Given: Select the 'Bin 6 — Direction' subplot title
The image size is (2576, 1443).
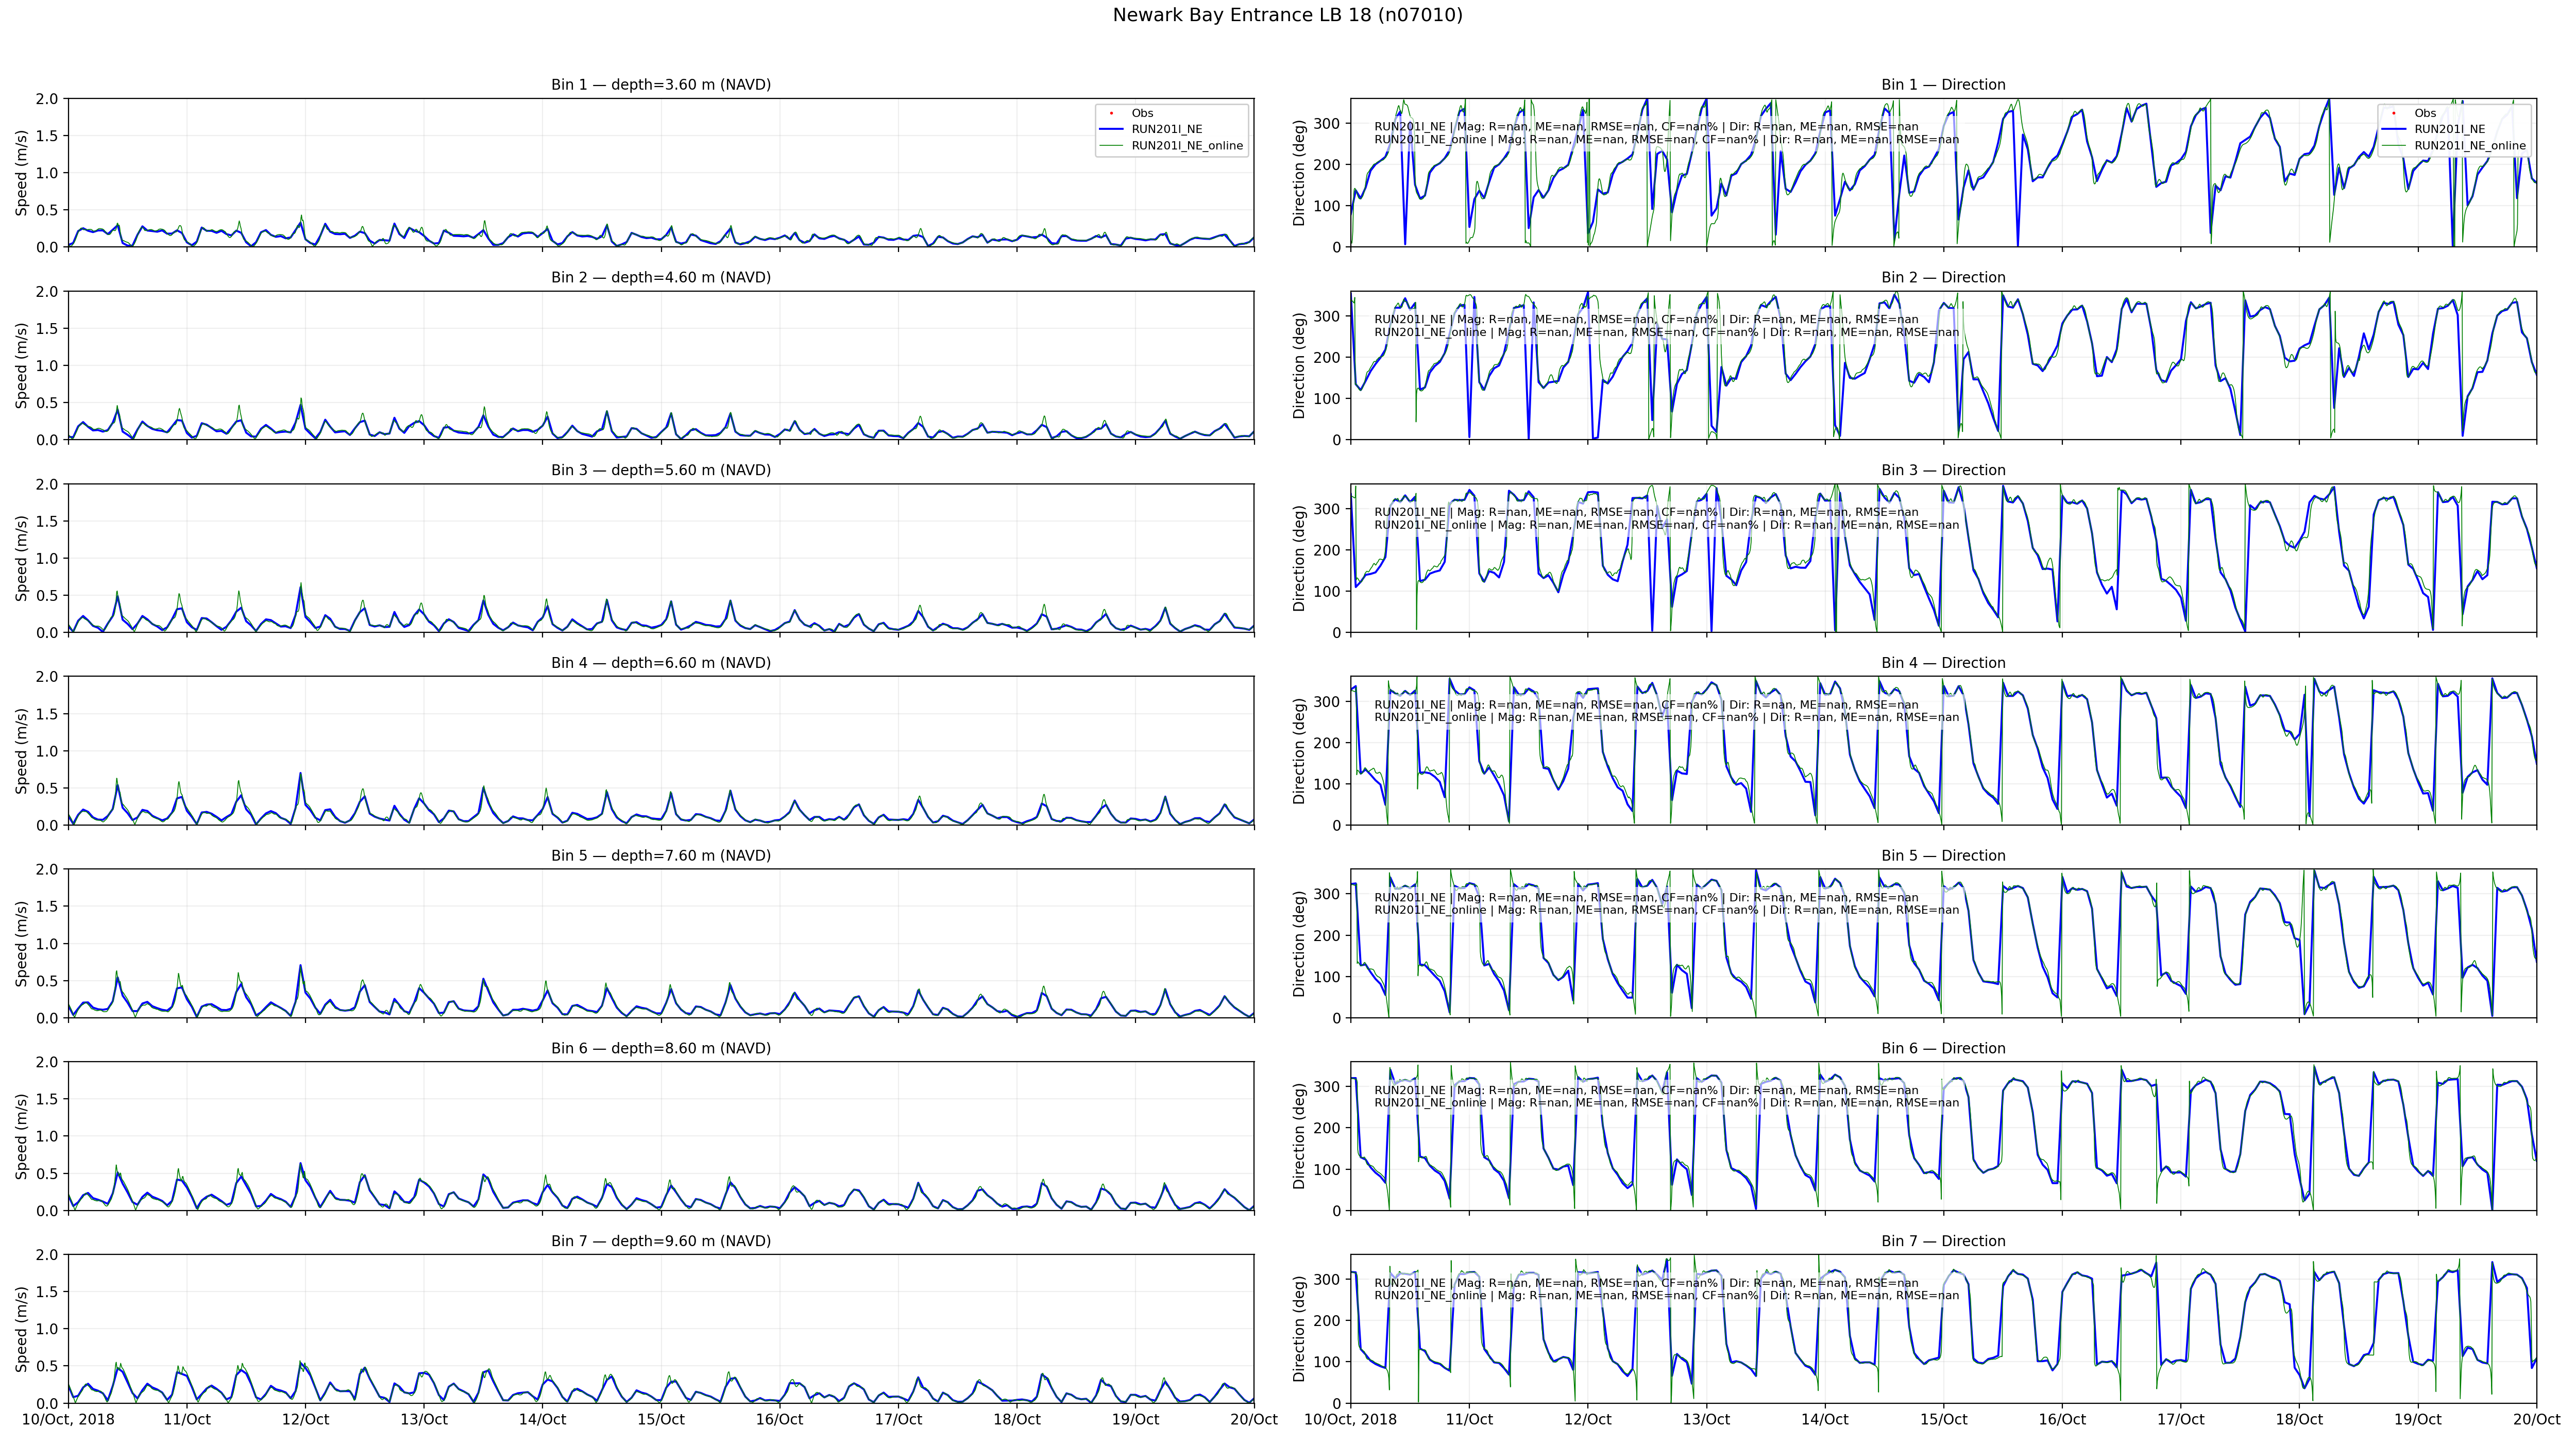Looking at the screenshot, I should (x=1943, y=1049).
